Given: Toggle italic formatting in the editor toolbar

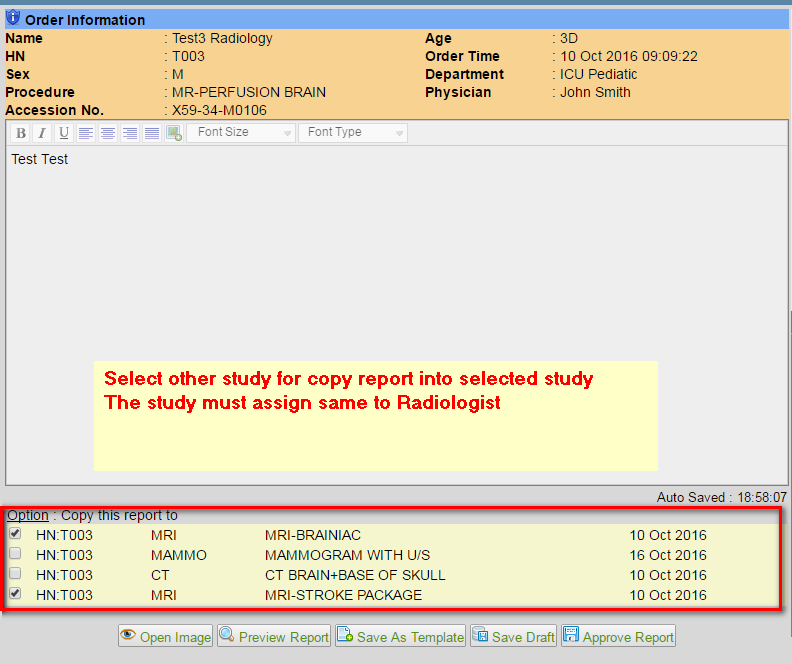Looking at the screenshot, I should click(42, 133).
